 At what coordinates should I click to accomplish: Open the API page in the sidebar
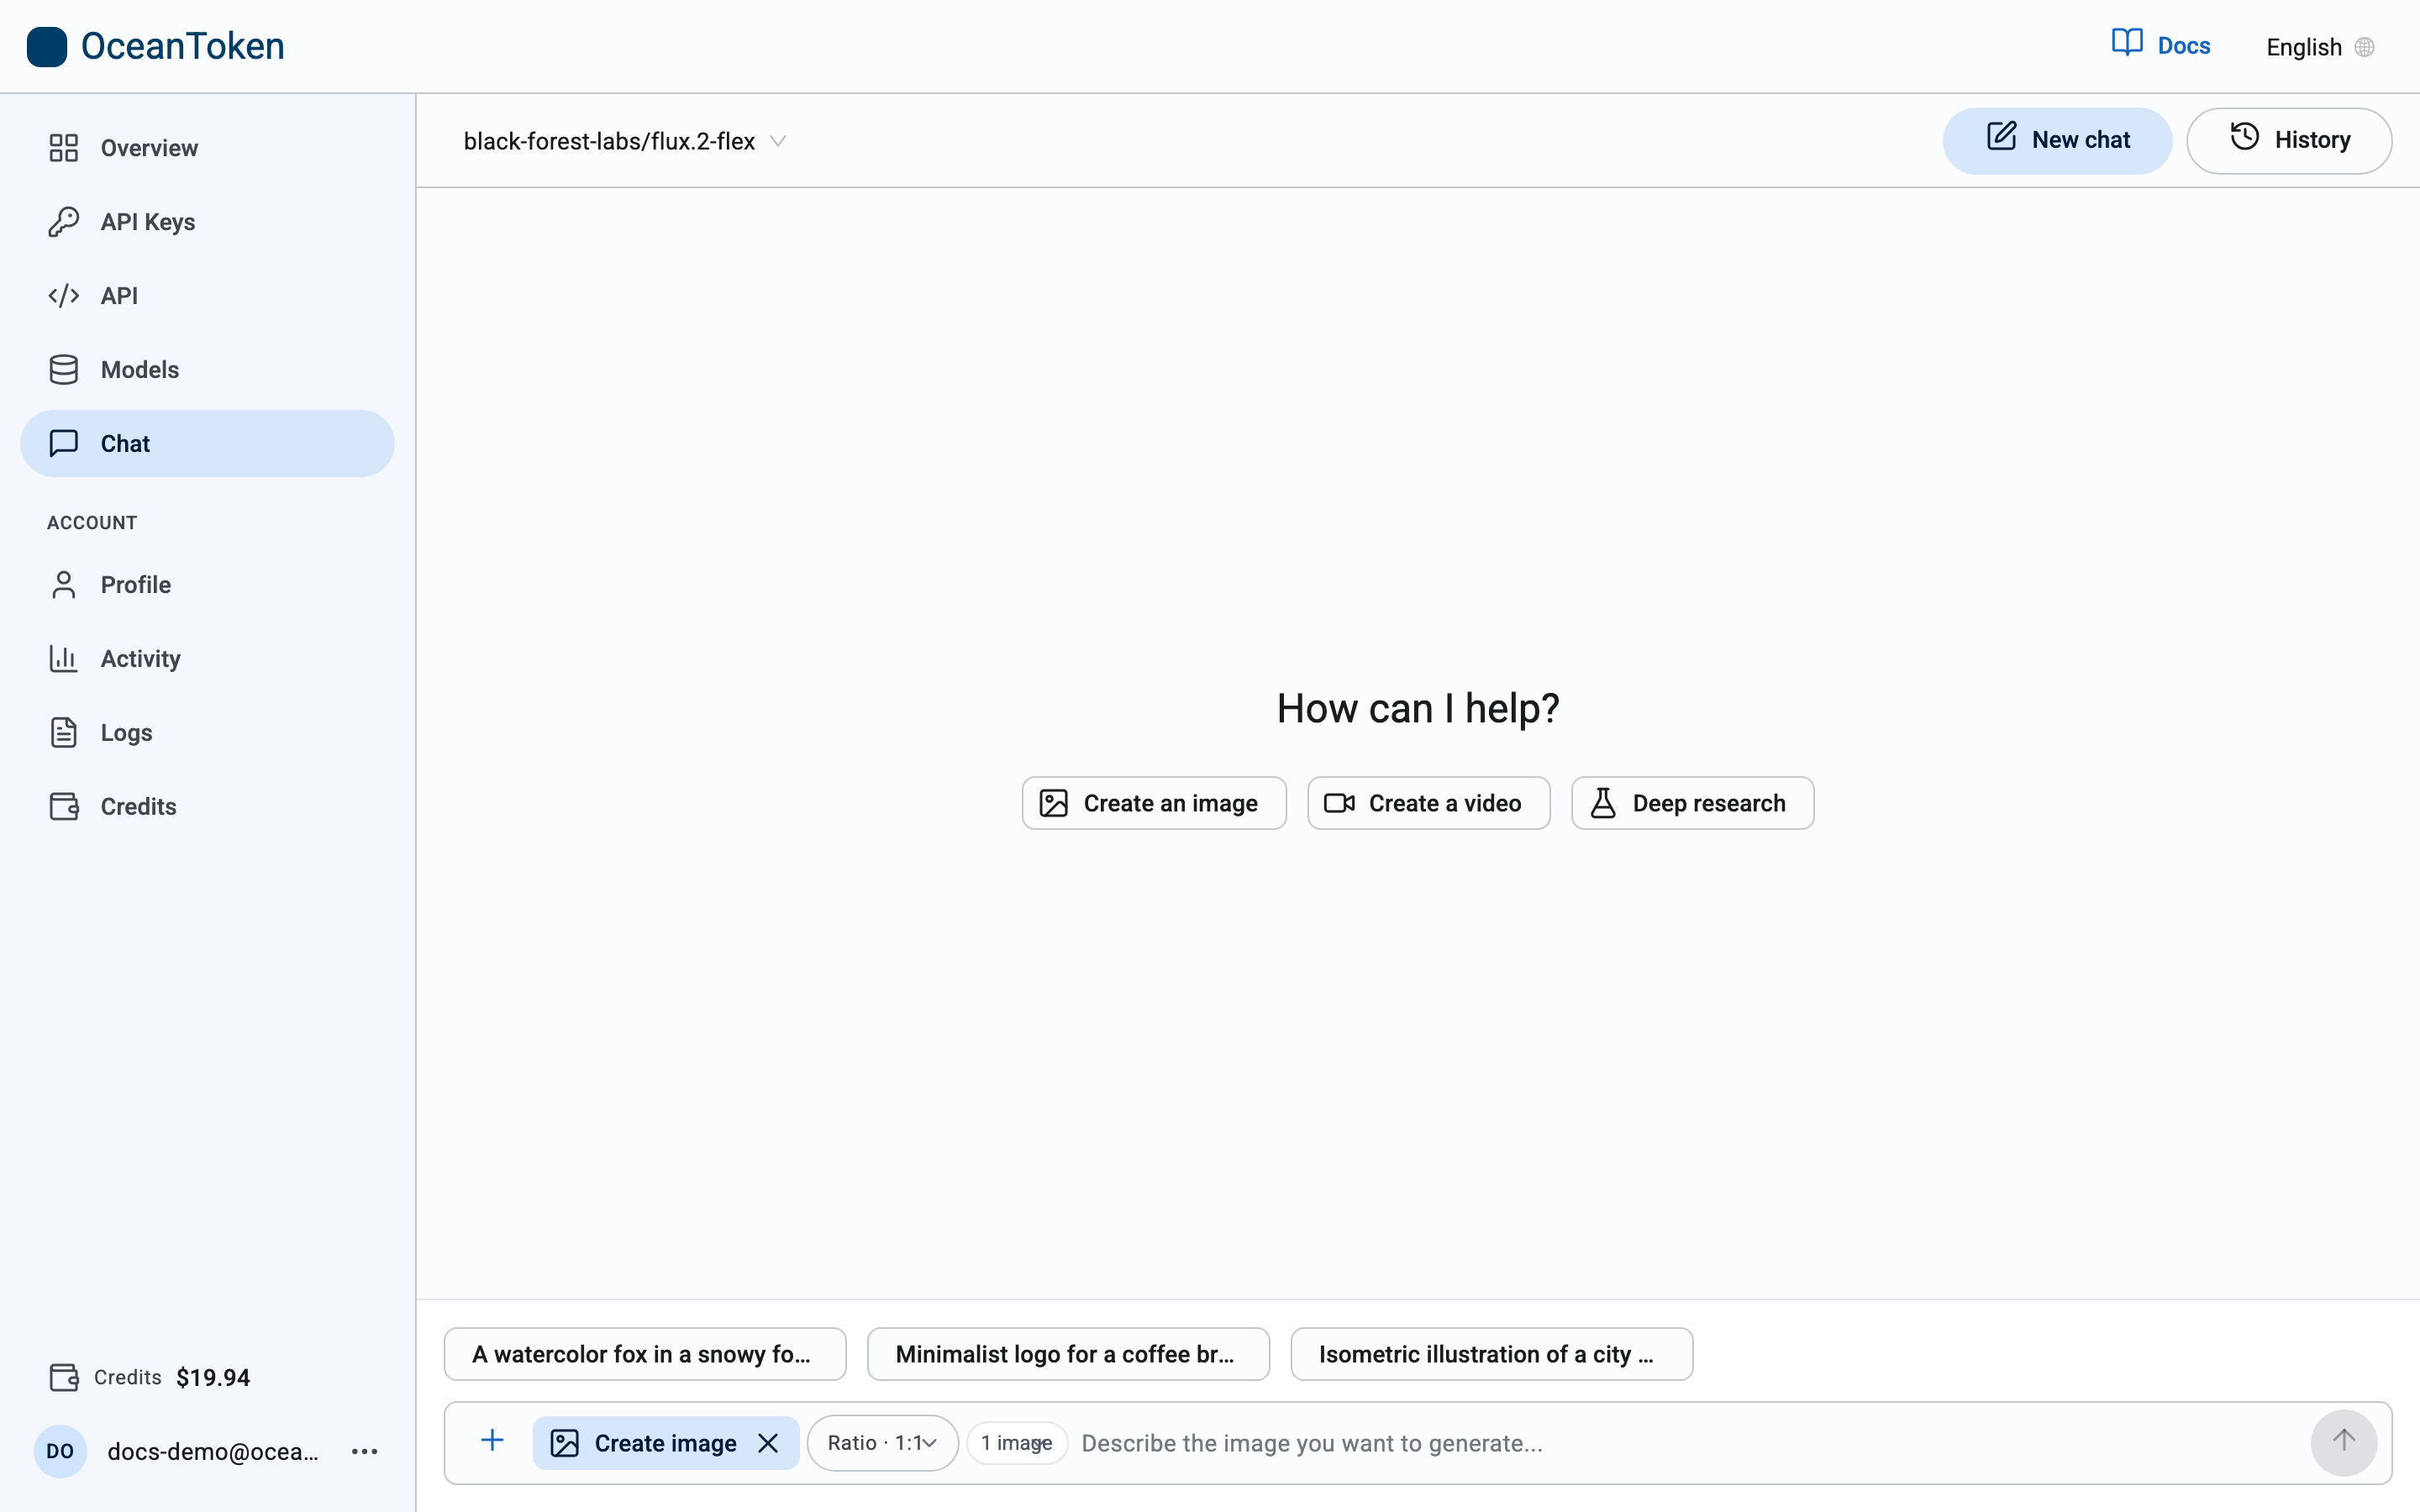207,296
